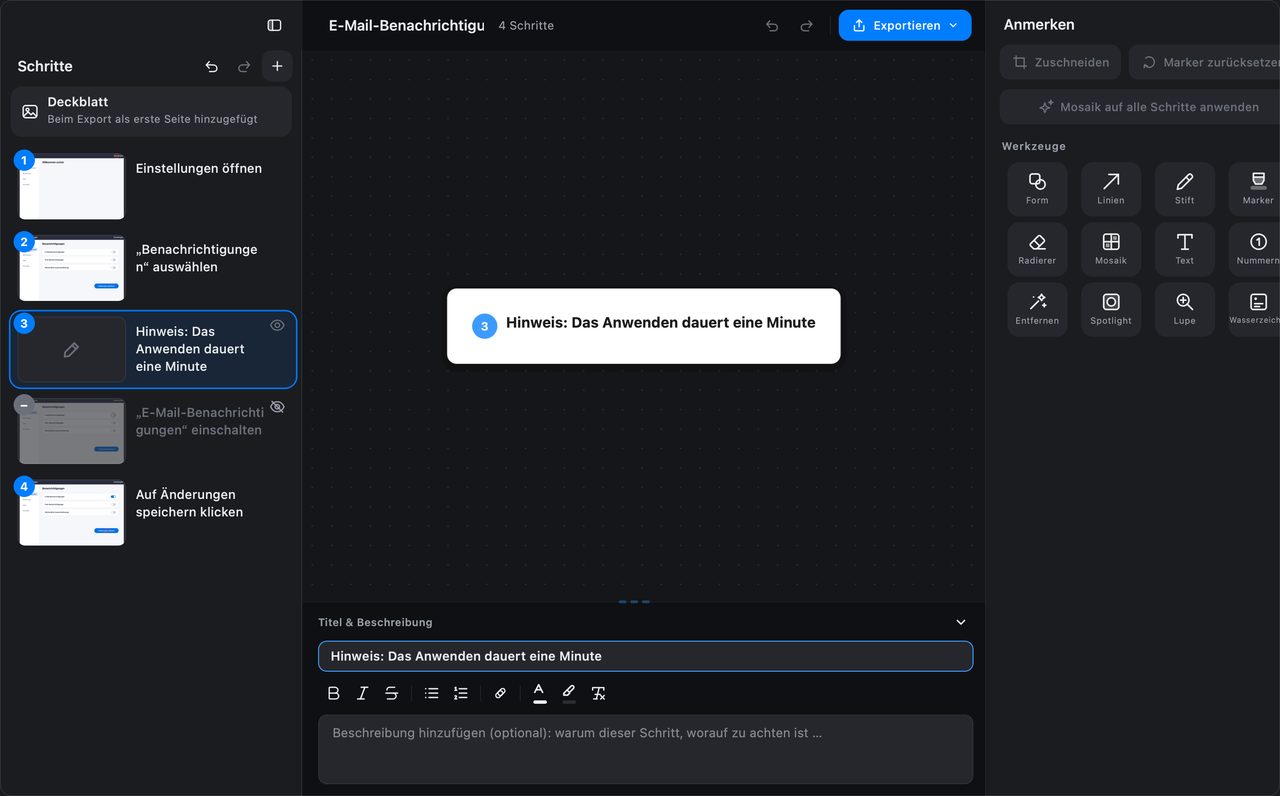The image size is (1280, 796).
Task: Open the Exportieren dropdown
Action: tap(905, 25)
